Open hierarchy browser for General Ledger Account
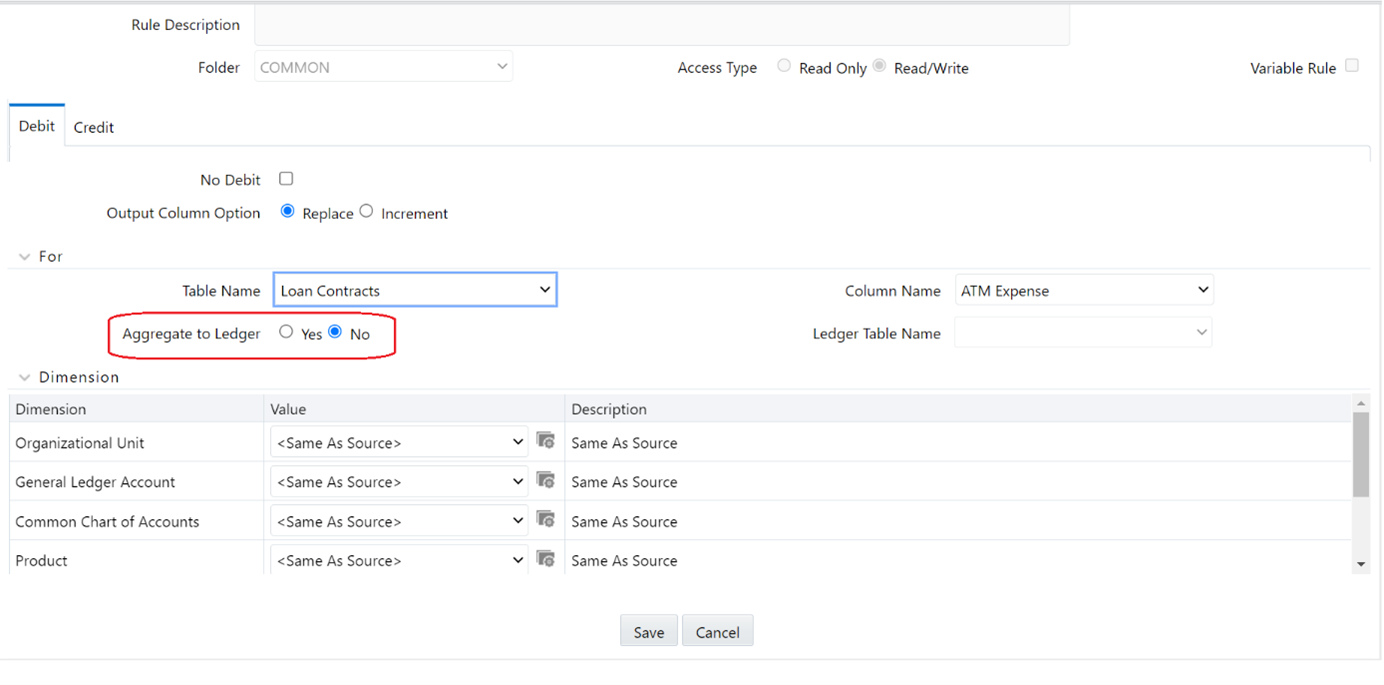The image size is (1384, 685). (x=546, y=480)
